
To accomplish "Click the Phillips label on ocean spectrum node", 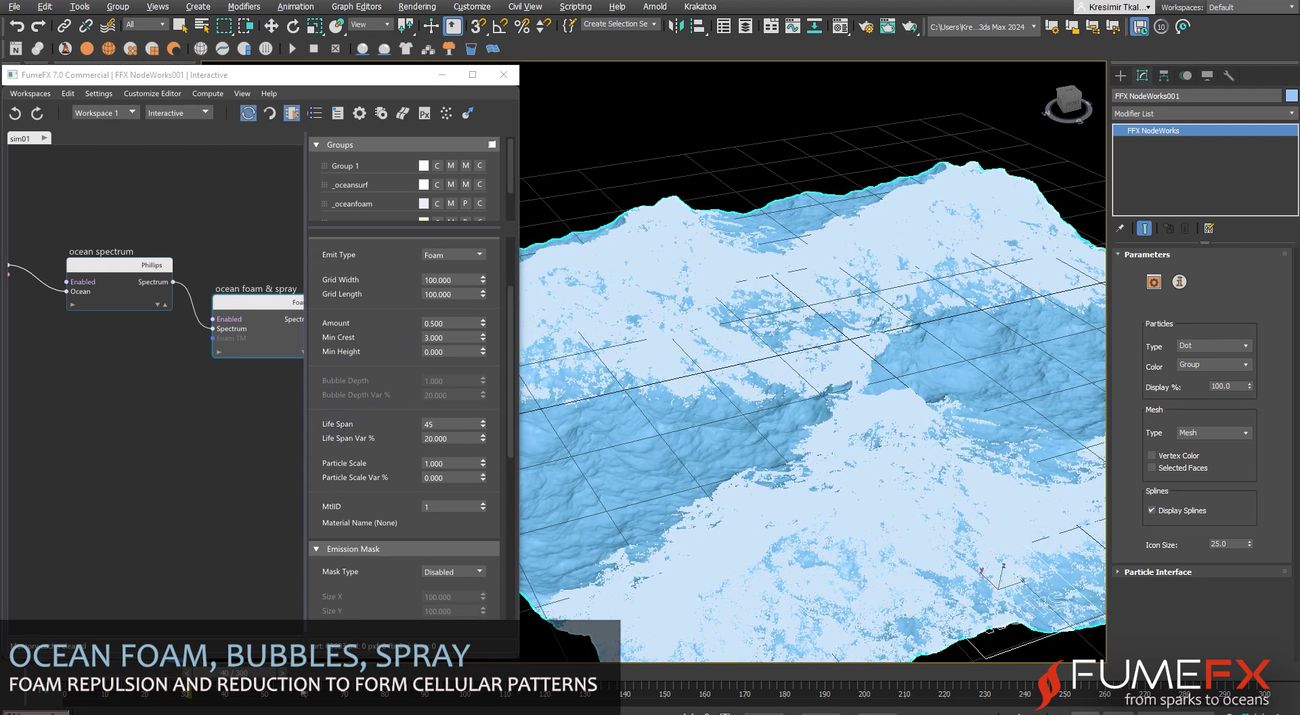I will [x=151, y=266].
